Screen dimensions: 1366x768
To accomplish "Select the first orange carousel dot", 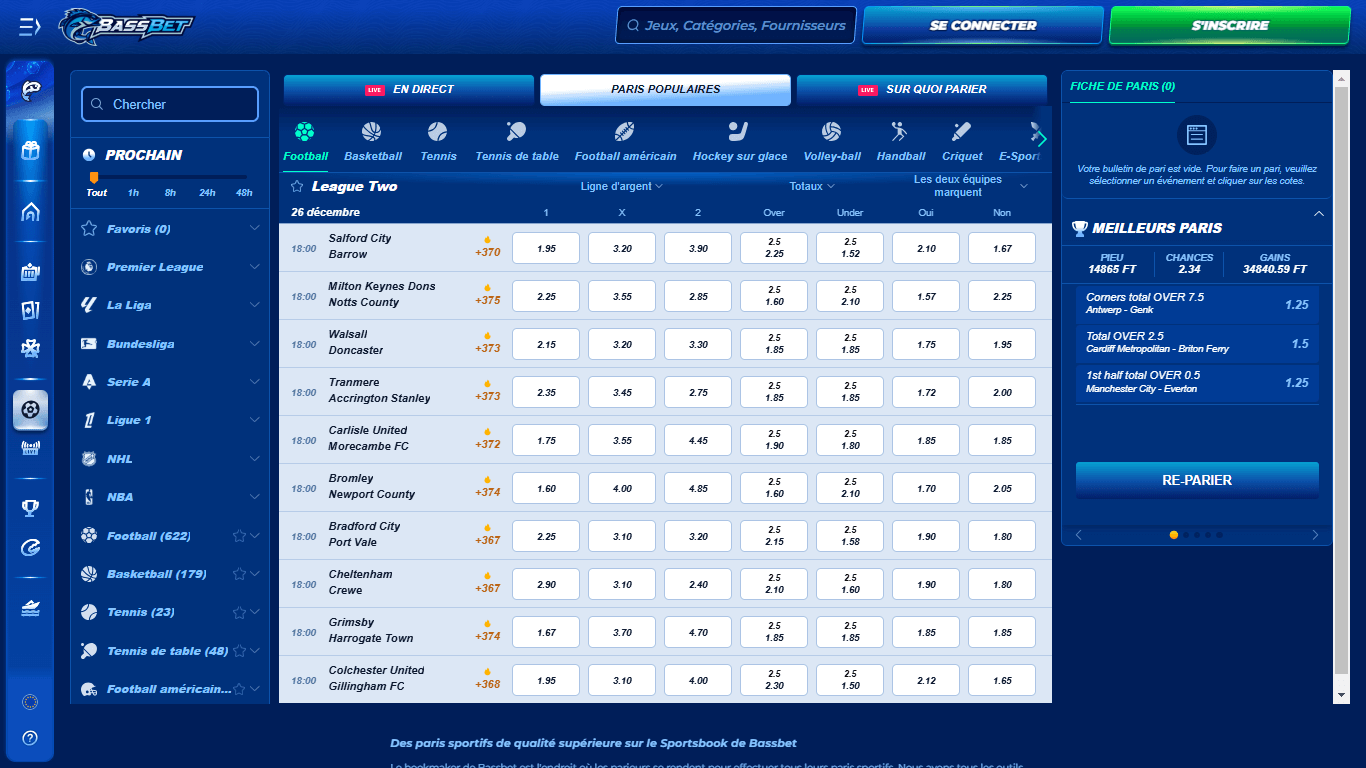I will coord(1174,535).
